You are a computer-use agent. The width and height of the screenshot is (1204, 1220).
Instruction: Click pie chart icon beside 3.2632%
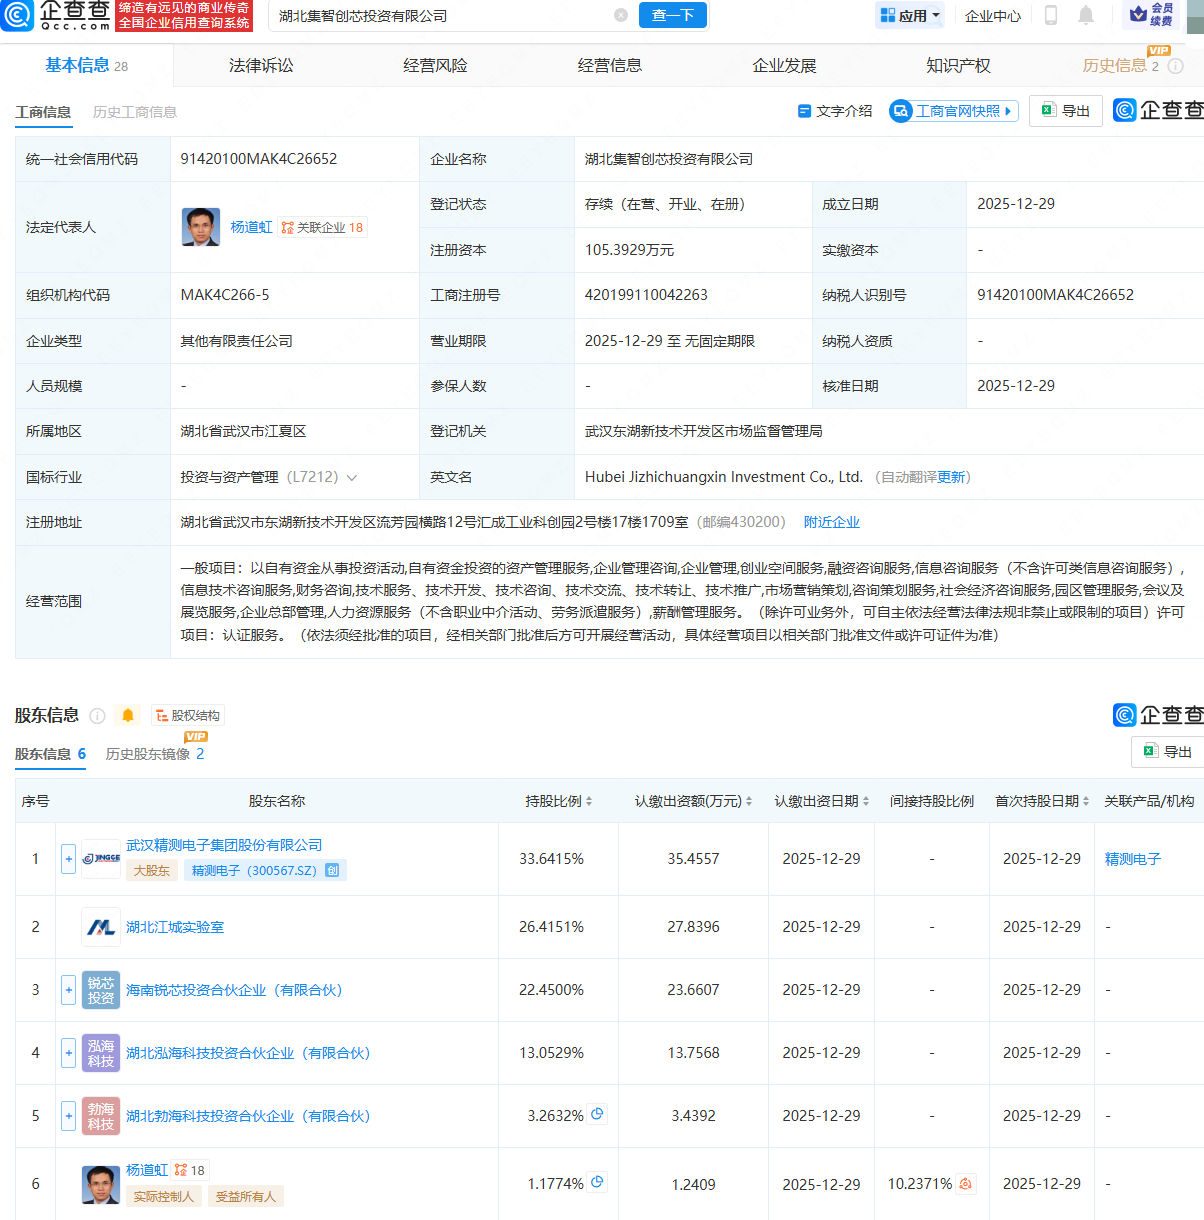tap(597, 1114)
